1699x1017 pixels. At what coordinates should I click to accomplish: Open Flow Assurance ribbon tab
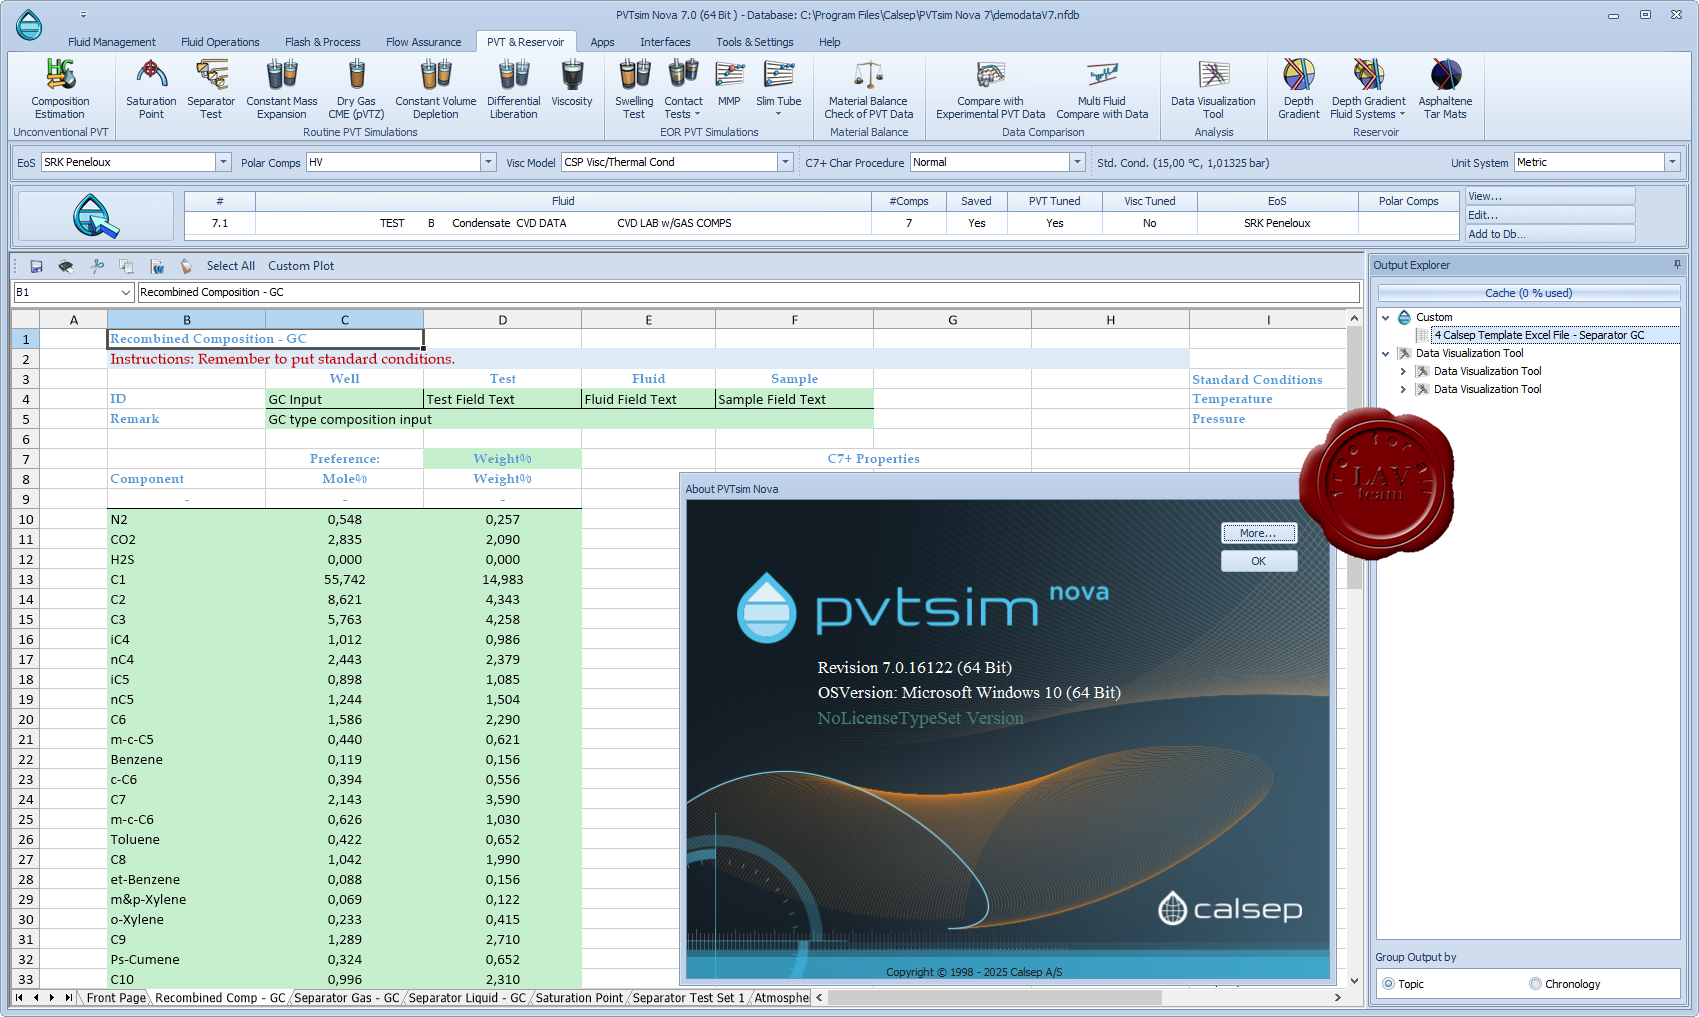(424, 42)
